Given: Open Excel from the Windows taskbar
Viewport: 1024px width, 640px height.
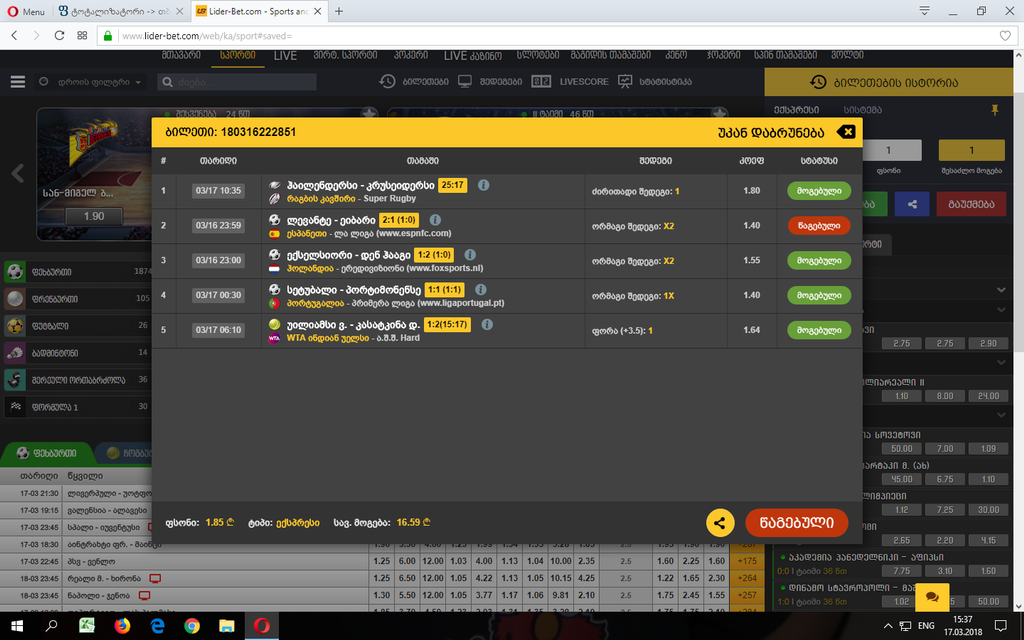Looking at the screenshot, I should click(x=87, y=626).
